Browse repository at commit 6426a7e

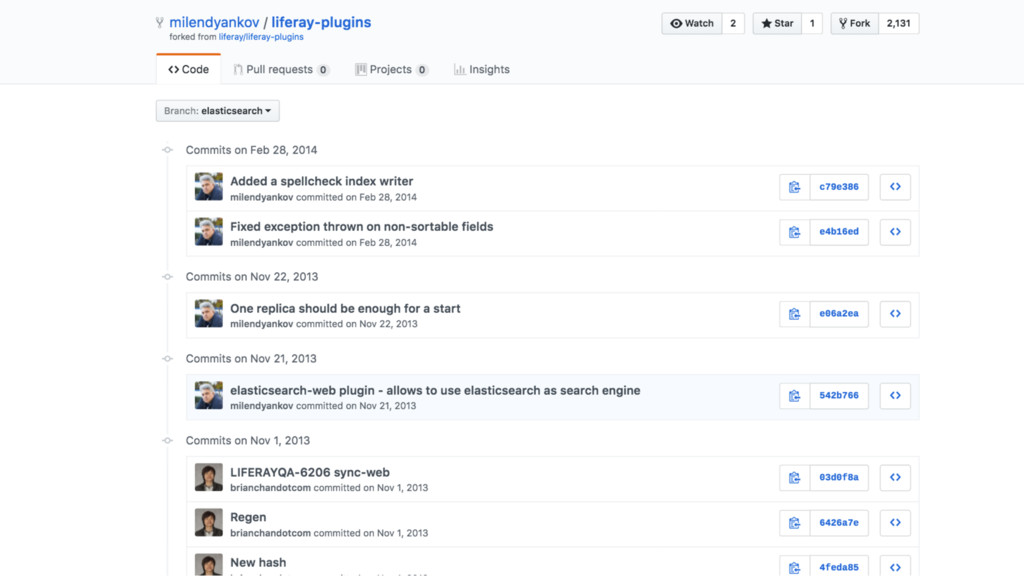click(x=895, y=522)
